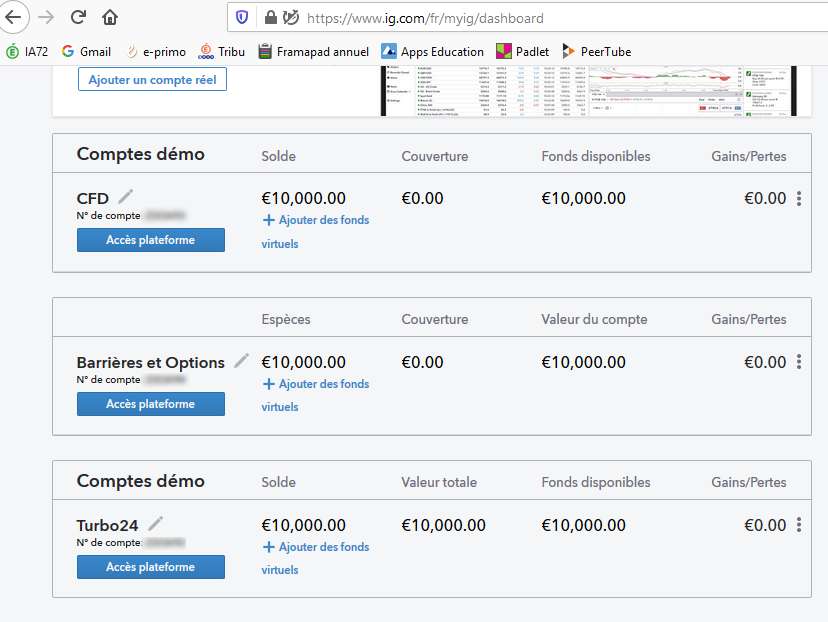Expand the Turbo24 account options menu

[x=799, y=525]
